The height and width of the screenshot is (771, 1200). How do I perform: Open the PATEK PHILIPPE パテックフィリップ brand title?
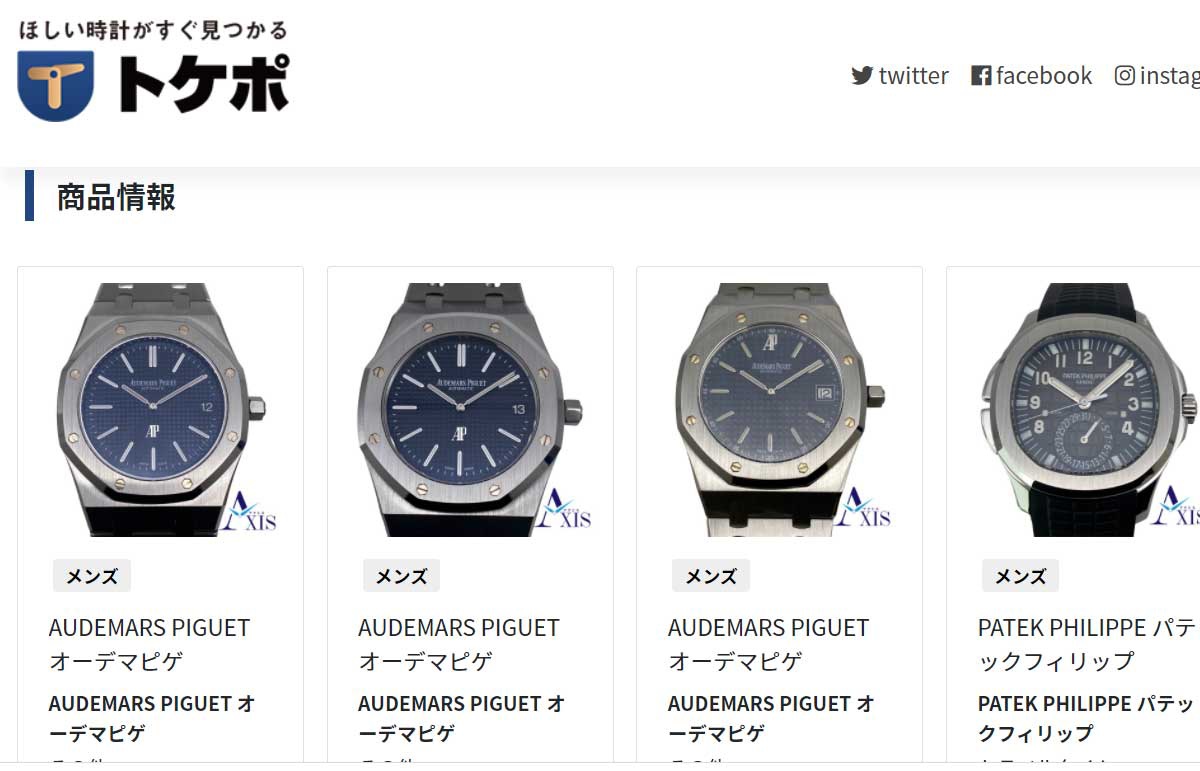click(x=1088, y=644)
